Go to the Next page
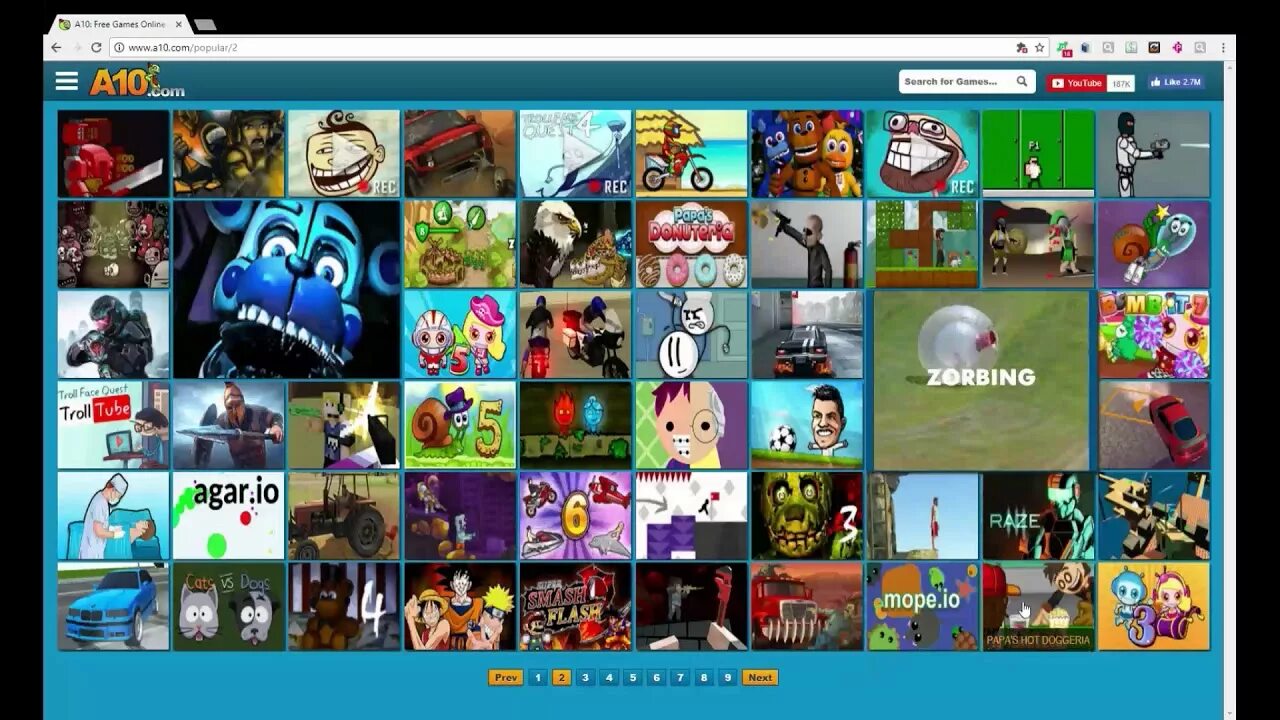1280x720 pixels. 760,677
